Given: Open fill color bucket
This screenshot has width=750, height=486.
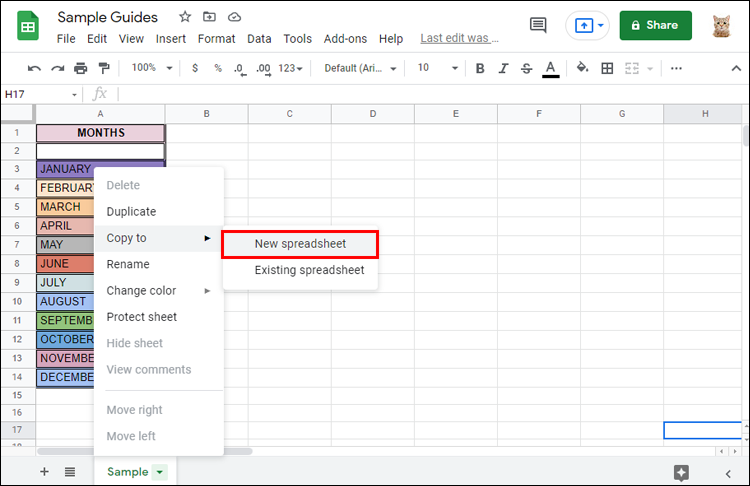Looking at the screenshot, I should pos(582,67).
